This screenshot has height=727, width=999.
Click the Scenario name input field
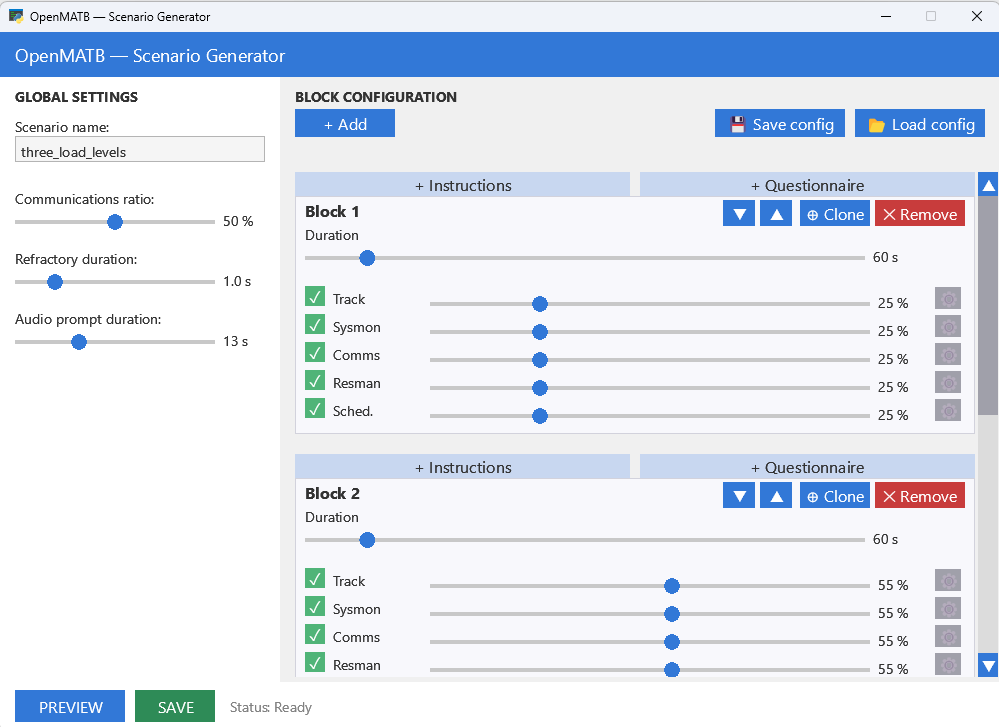[140, 149]
